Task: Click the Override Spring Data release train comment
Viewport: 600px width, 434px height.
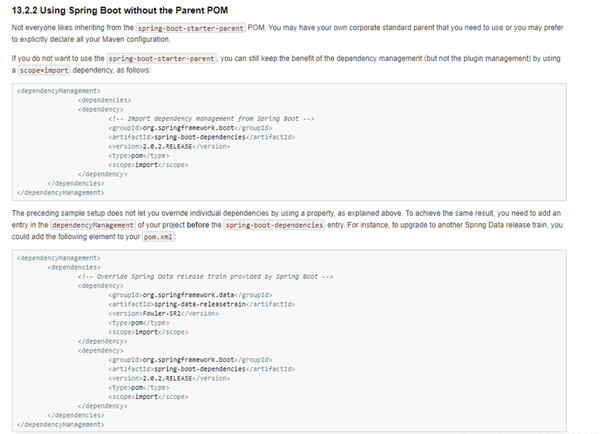Action: (x=205, y=276)
